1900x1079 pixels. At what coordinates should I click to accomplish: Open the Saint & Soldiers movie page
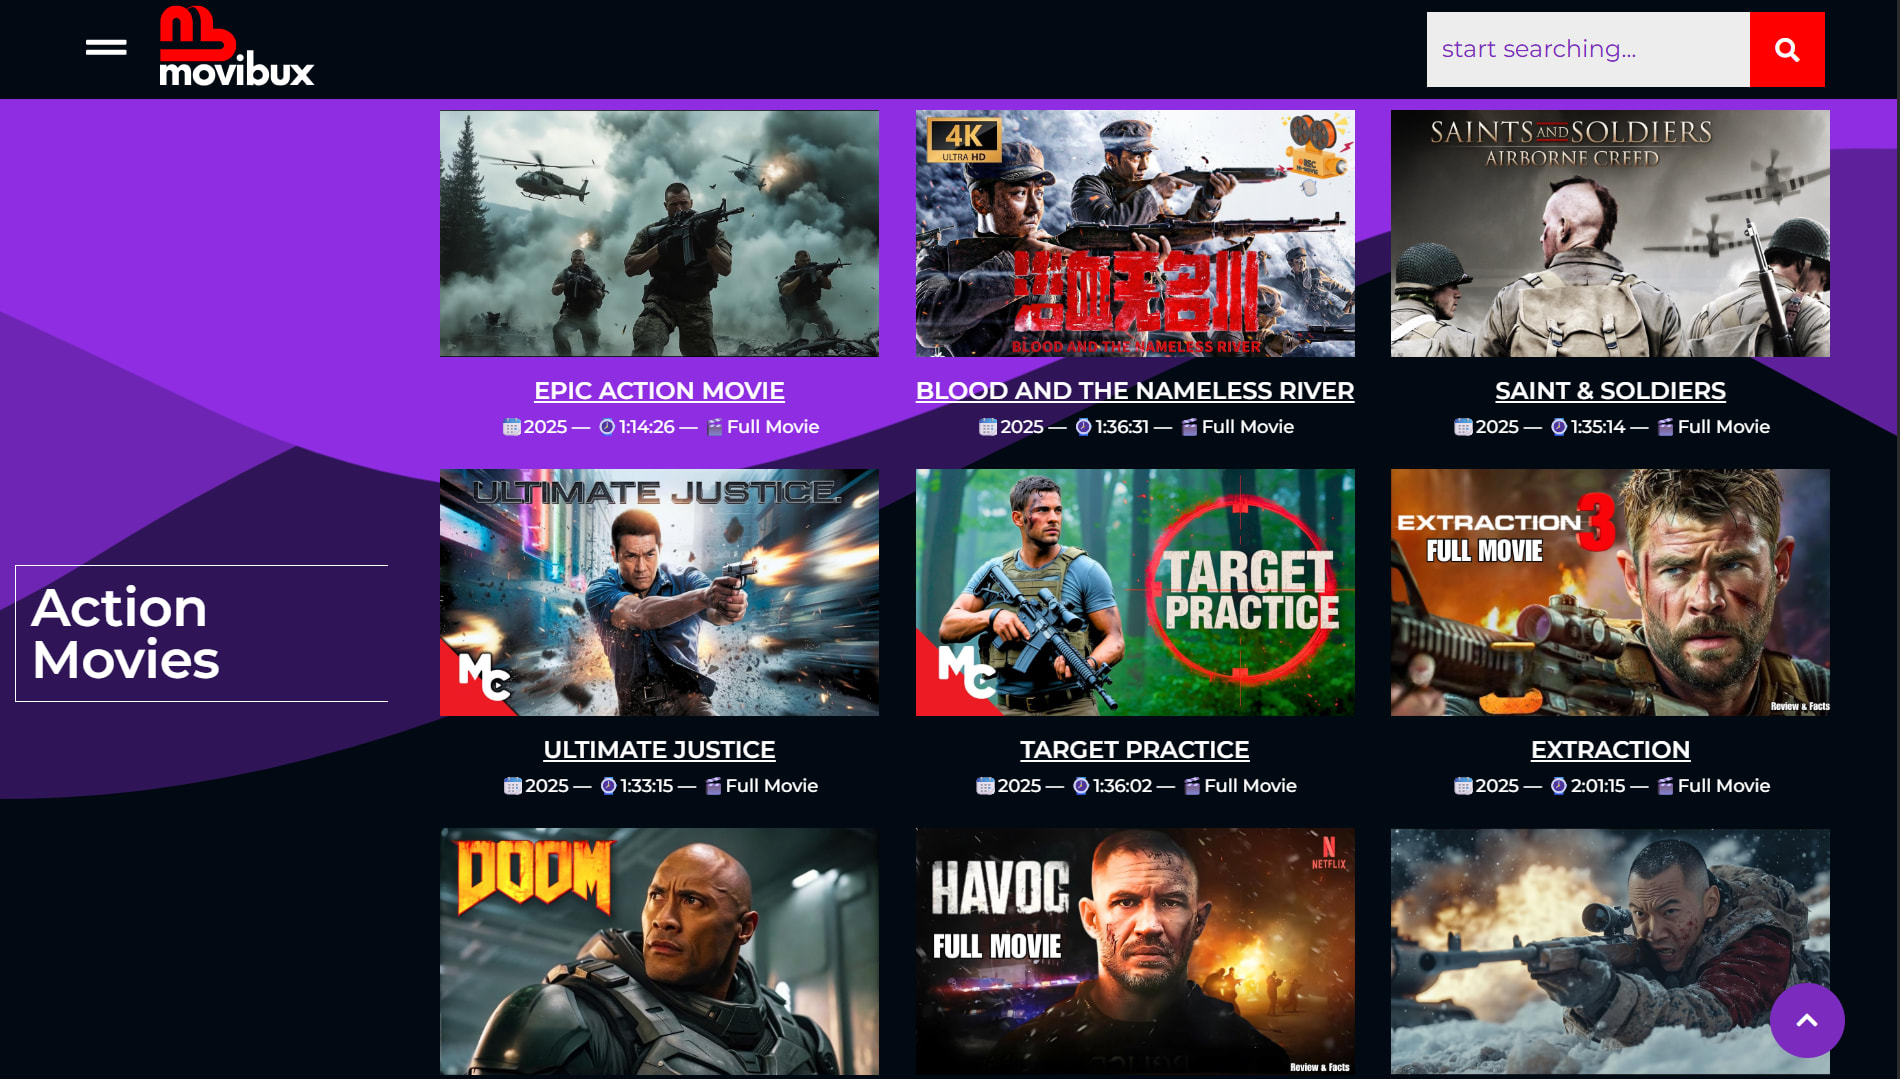tap(1609, 390)
